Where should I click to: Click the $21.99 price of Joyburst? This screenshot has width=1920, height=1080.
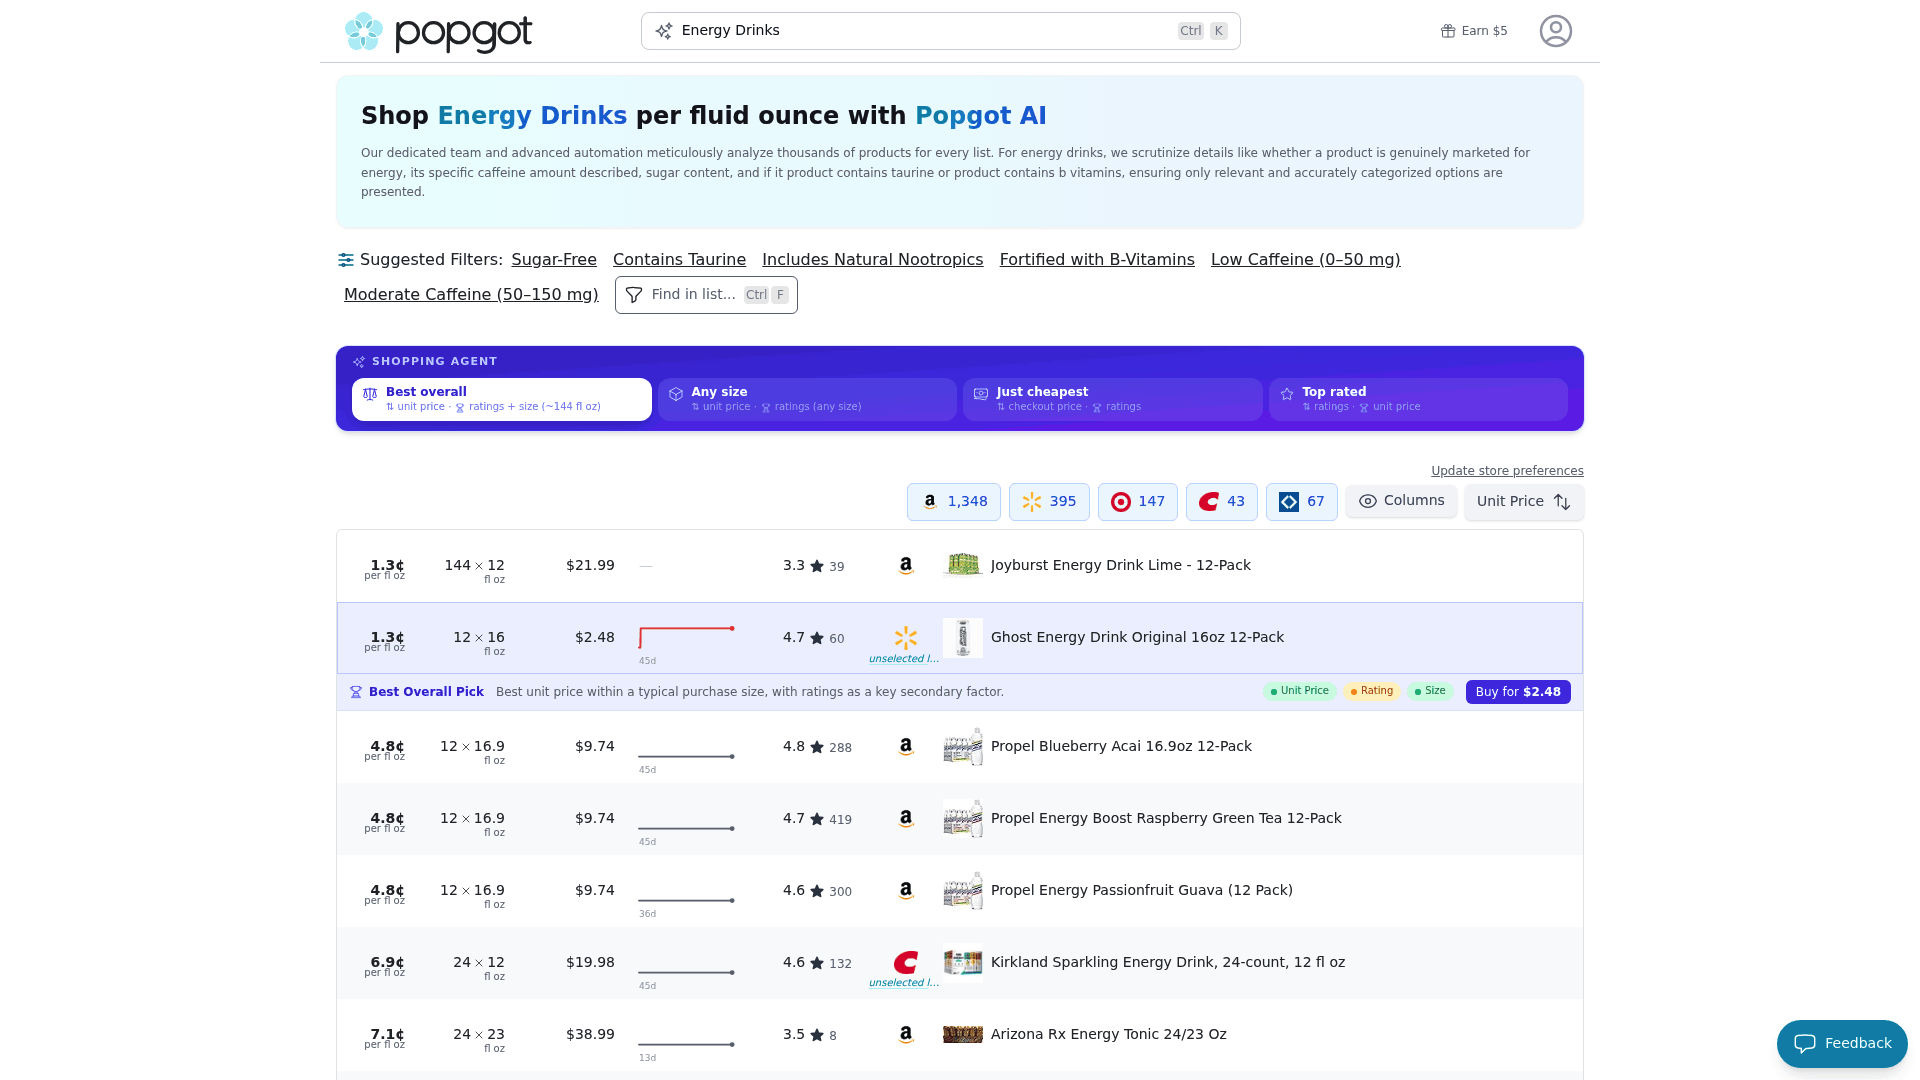click(590, 566)
